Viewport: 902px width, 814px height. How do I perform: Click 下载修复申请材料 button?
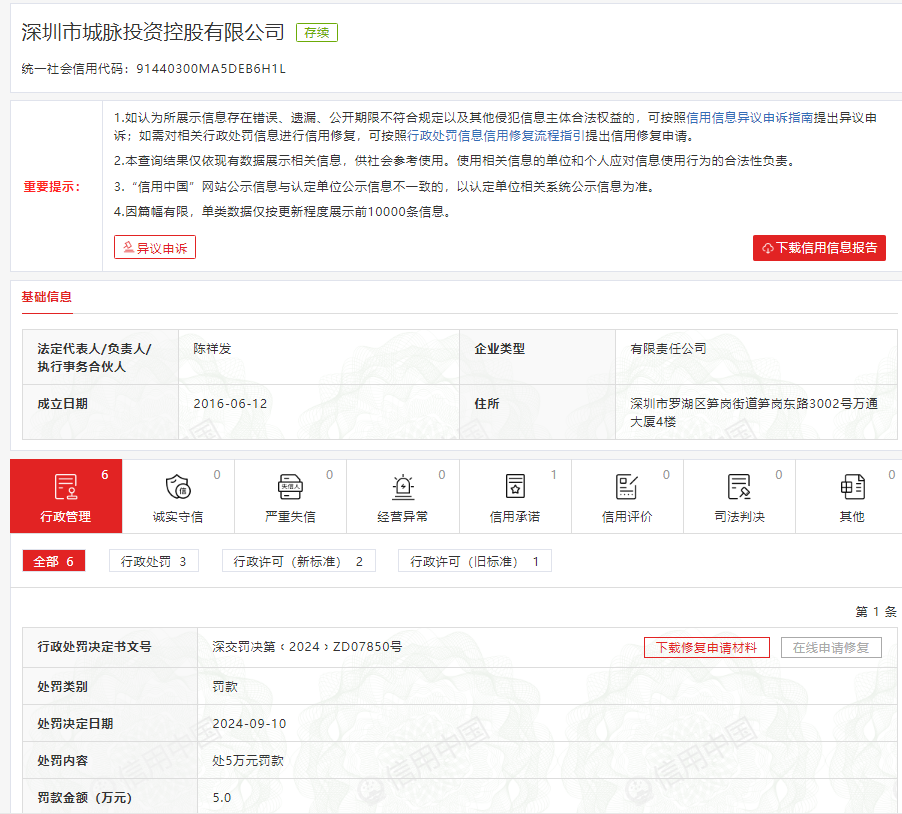707,647
